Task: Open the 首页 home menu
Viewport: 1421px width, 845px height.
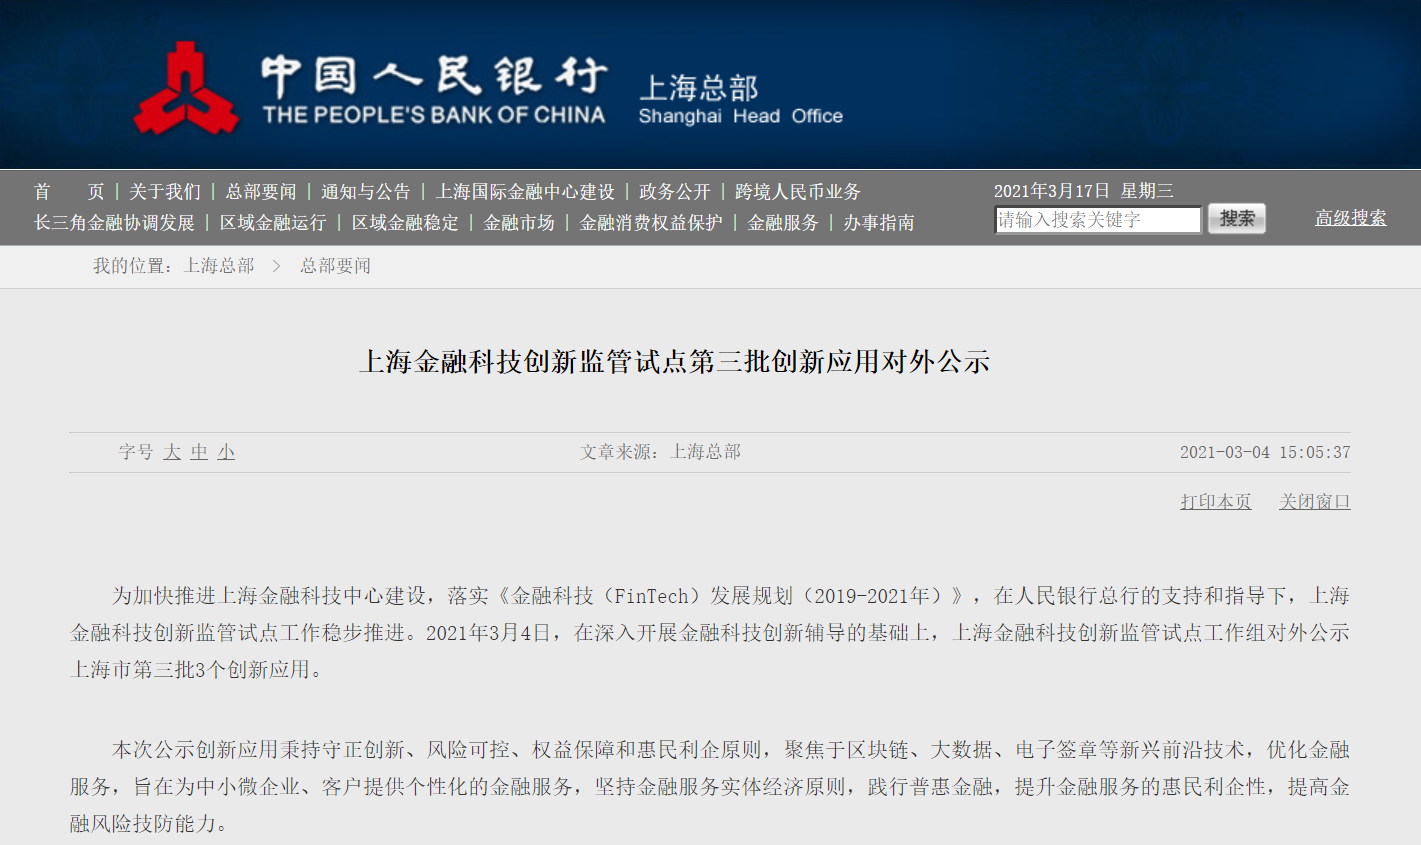Action: pos(67,191)
